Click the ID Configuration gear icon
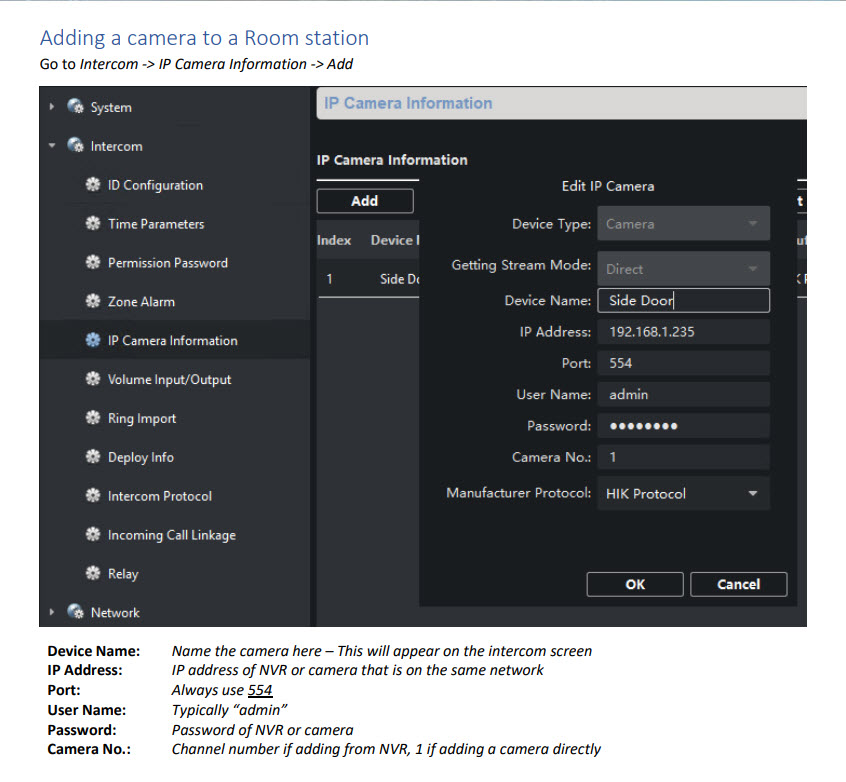This screenshot has width=846, height=782. click(x=93, y=185)
